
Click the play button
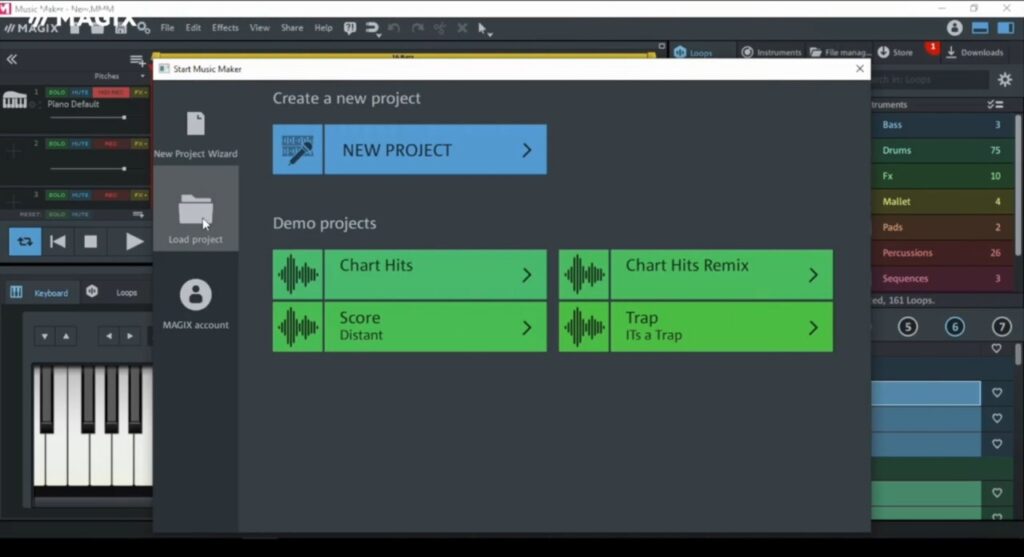(x=134, y=242)
